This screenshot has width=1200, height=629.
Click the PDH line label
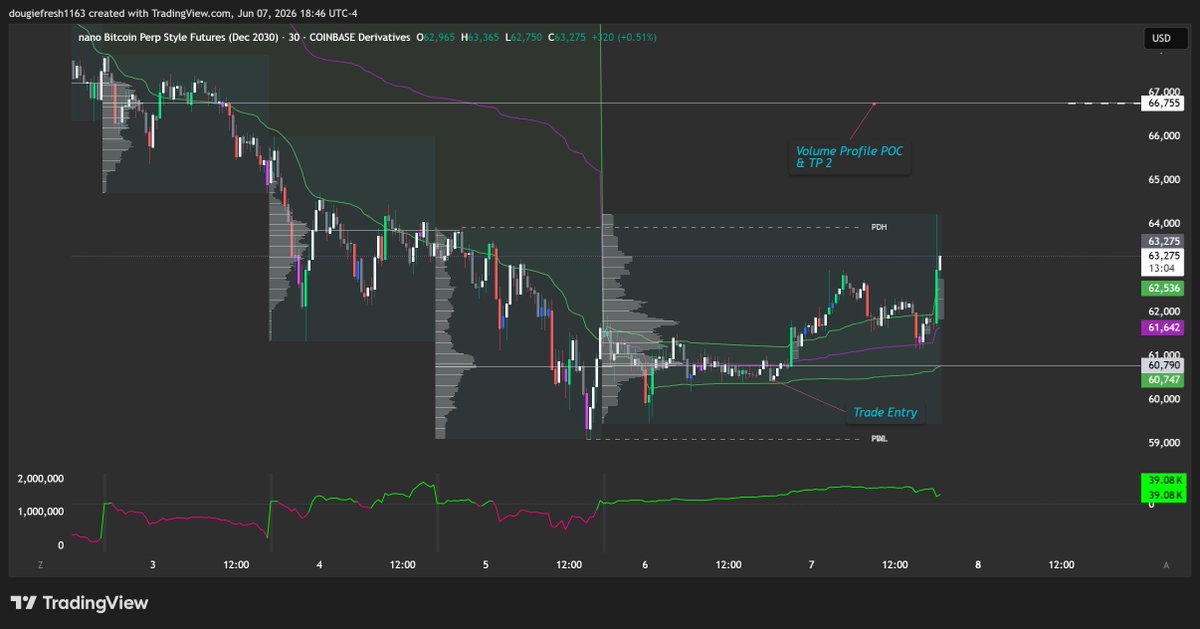coord(879,227)
